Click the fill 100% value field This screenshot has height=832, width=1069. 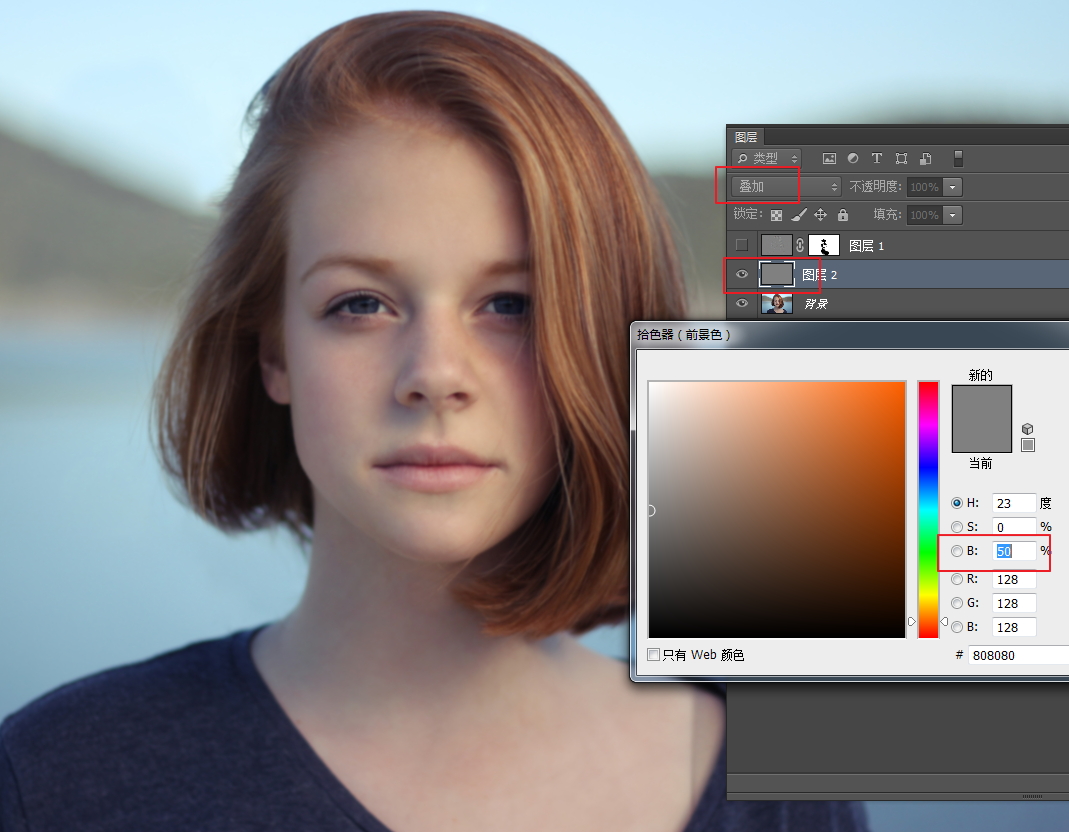pos(925,215)
